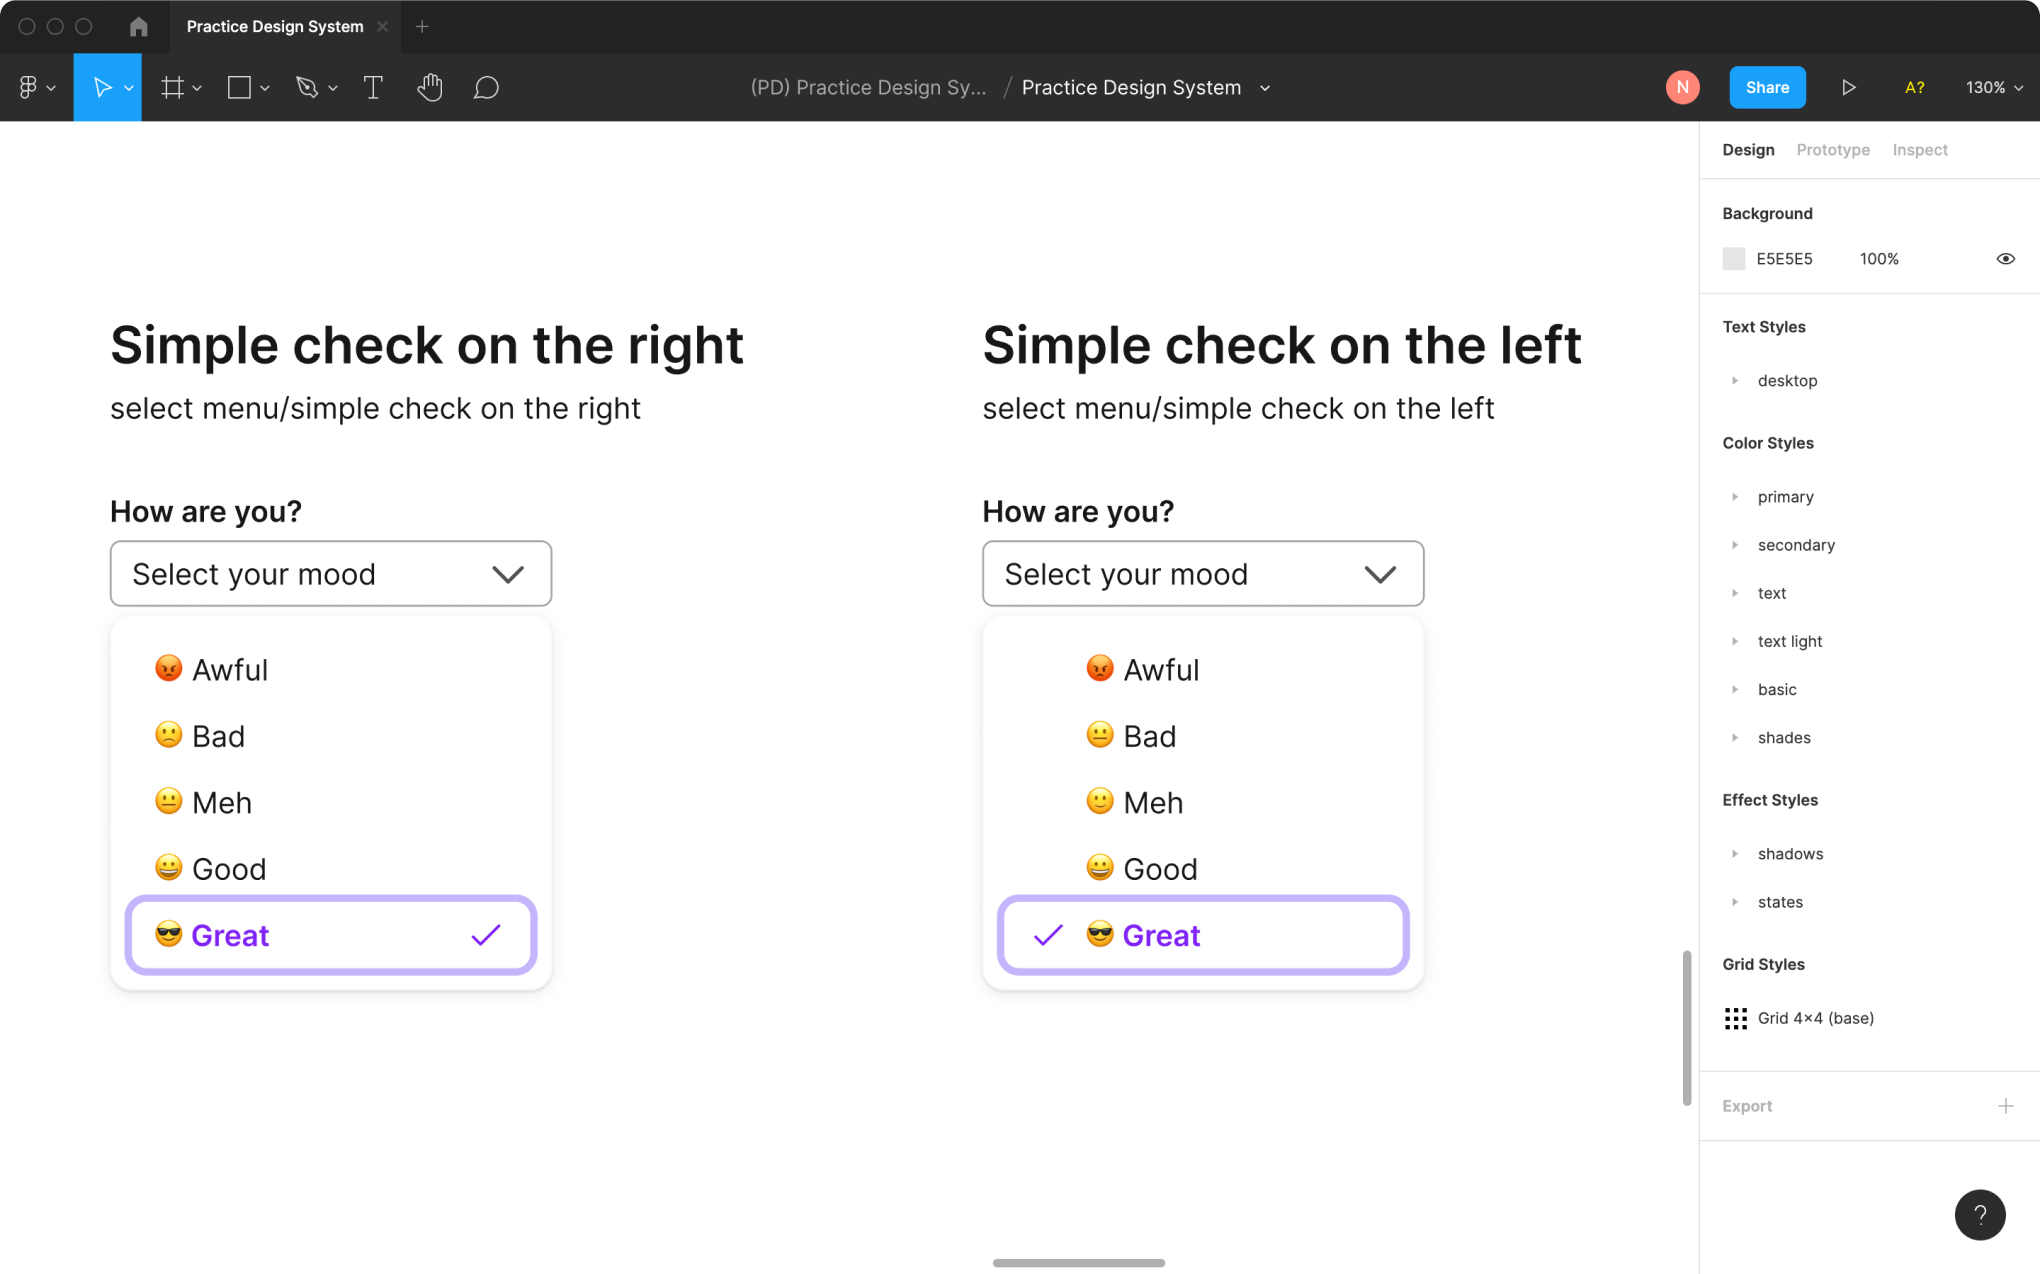This screenshot has height=1274, width=2040.
Task: Click the Share button
Action: coord(1767,87)
